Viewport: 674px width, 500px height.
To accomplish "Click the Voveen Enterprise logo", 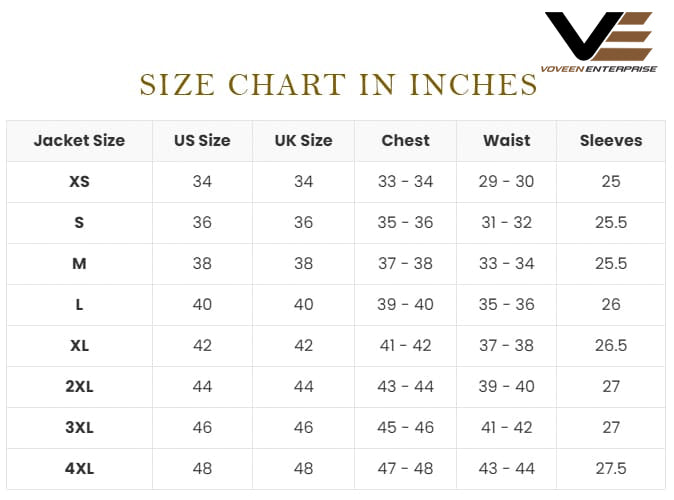I will pos(600,41).
